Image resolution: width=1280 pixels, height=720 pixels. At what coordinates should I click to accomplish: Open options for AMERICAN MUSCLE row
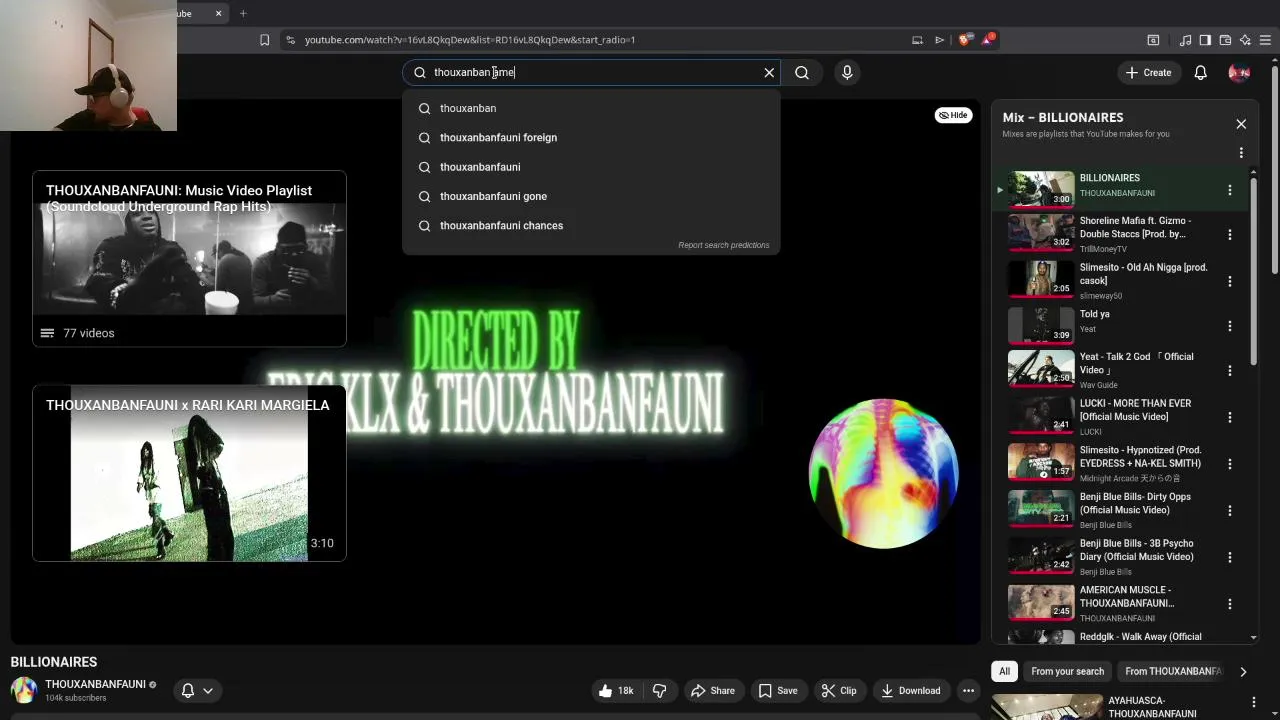(1230, 604)
